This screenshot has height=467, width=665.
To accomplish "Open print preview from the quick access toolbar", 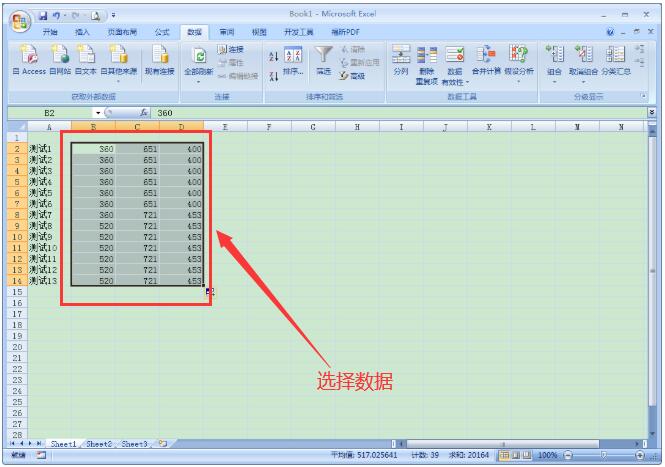I will (96, 16).
